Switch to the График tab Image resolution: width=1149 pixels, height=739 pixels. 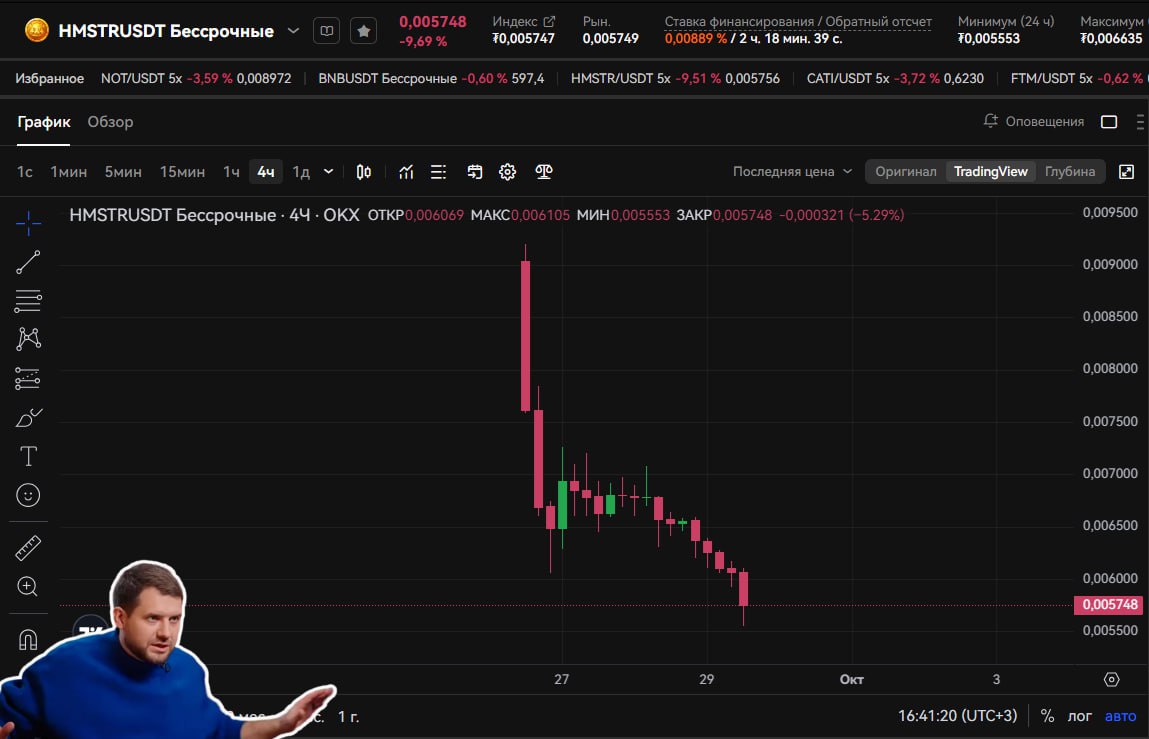point(44,122)
